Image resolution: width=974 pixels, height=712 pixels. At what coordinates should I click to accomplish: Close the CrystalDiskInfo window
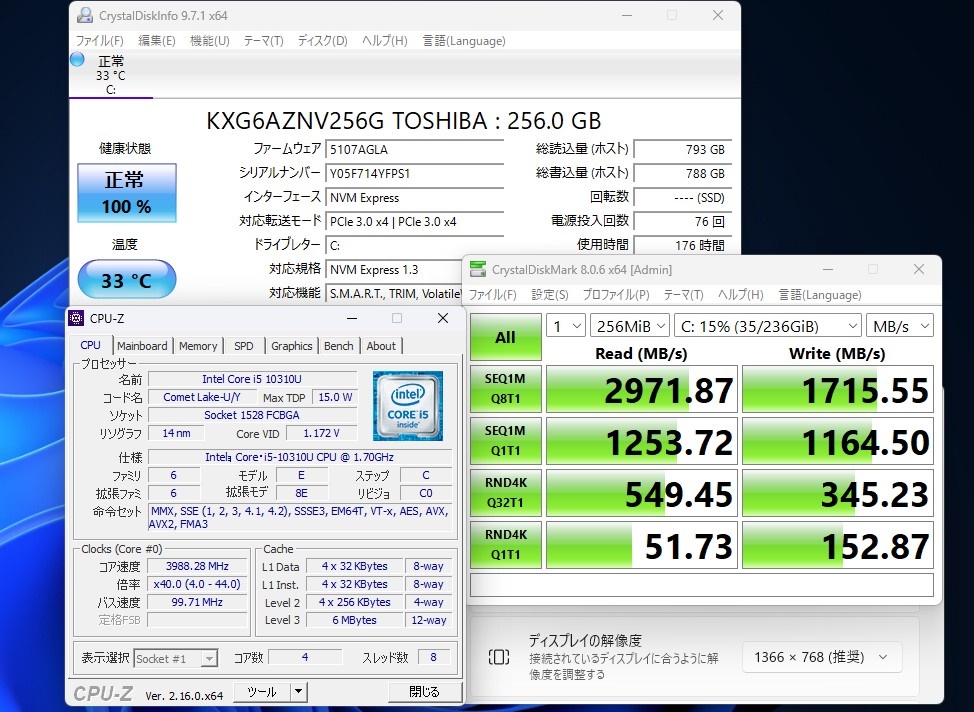point(717,15)
